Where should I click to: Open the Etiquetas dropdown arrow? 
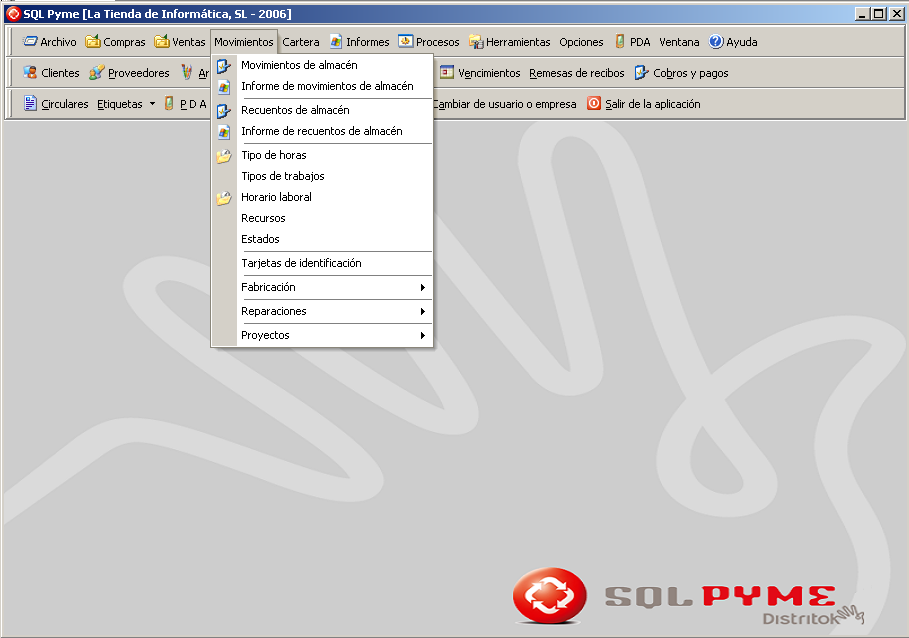click(x=152, y=104)
